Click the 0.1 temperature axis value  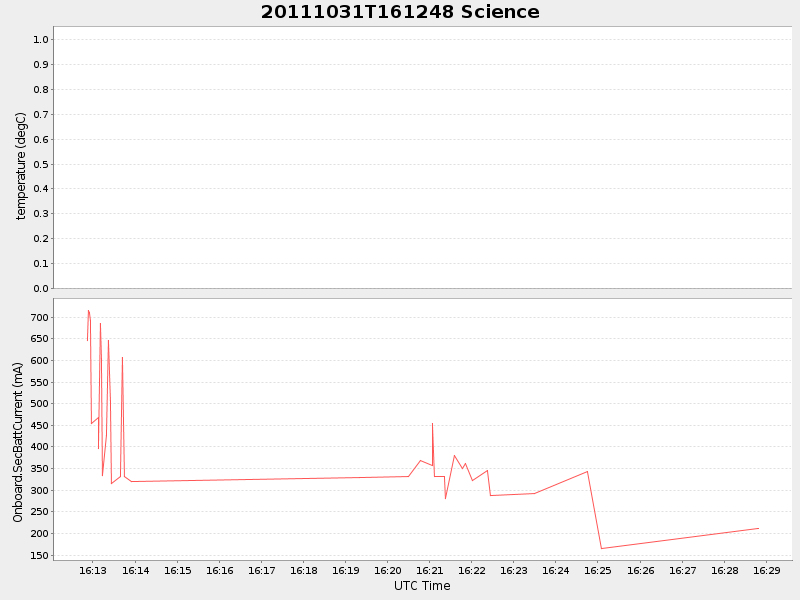click(x=41, y=264)
